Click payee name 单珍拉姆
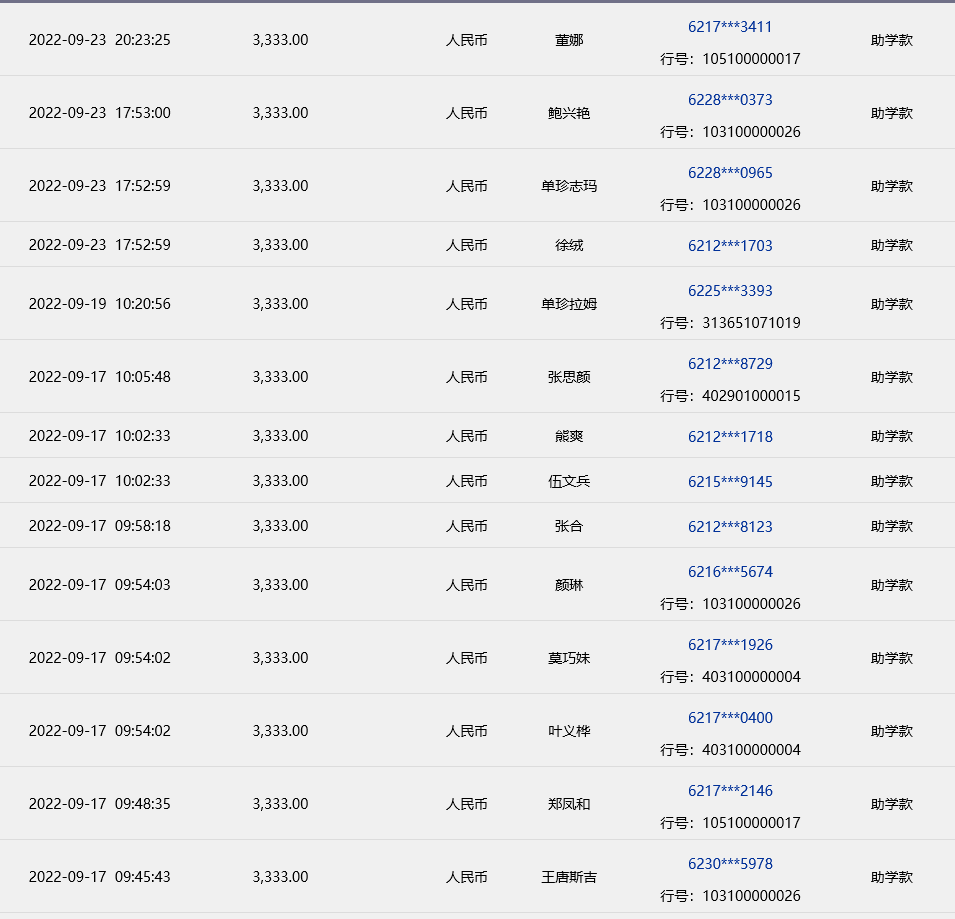955x919 pixels. click(569, 304)
